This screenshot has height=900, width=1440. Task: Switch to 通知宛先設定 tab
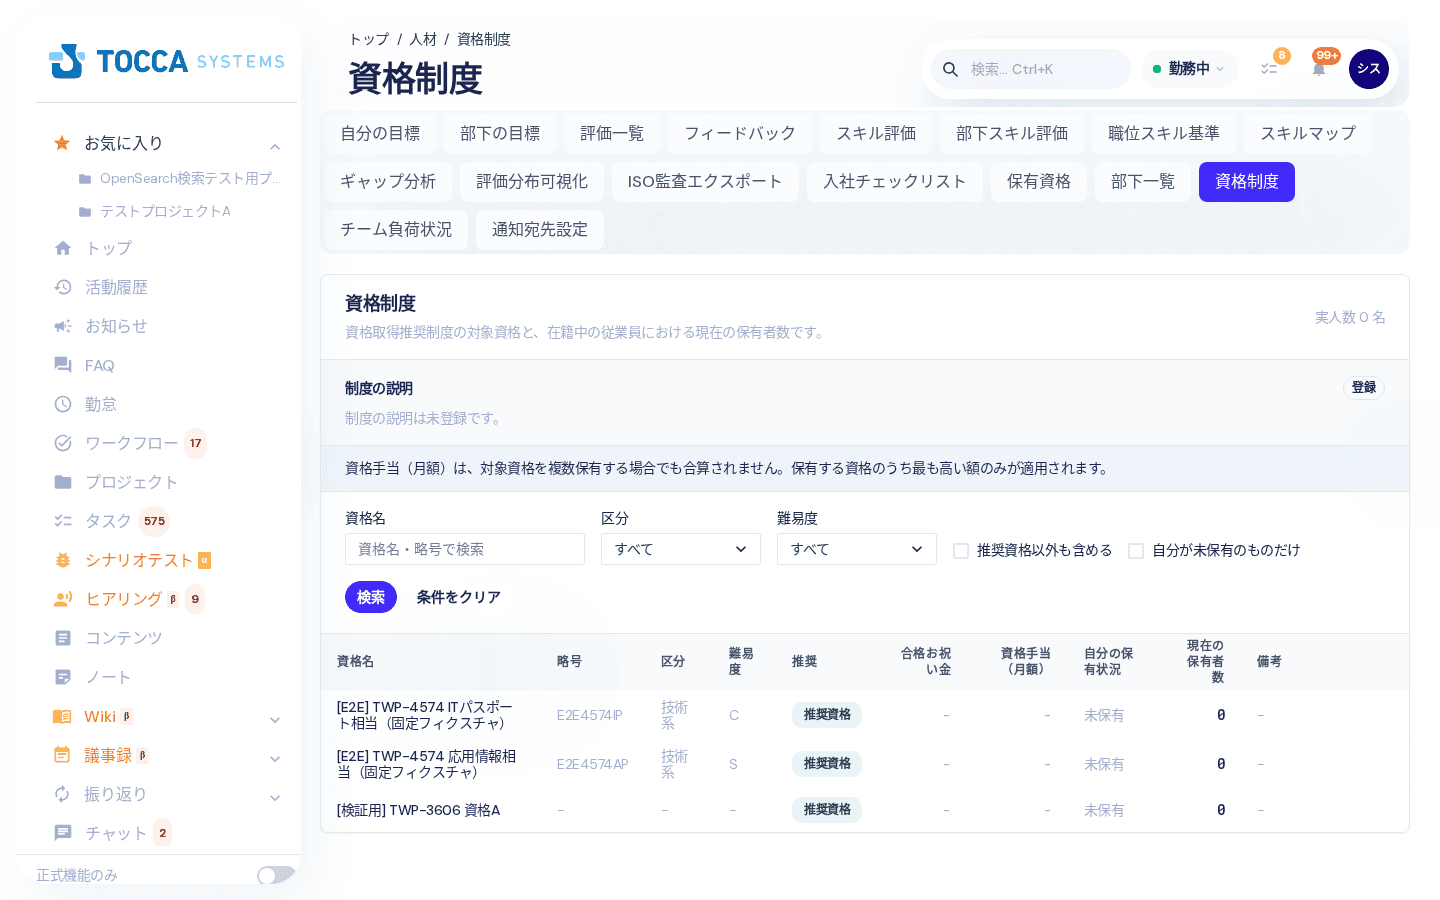[540, 230]
